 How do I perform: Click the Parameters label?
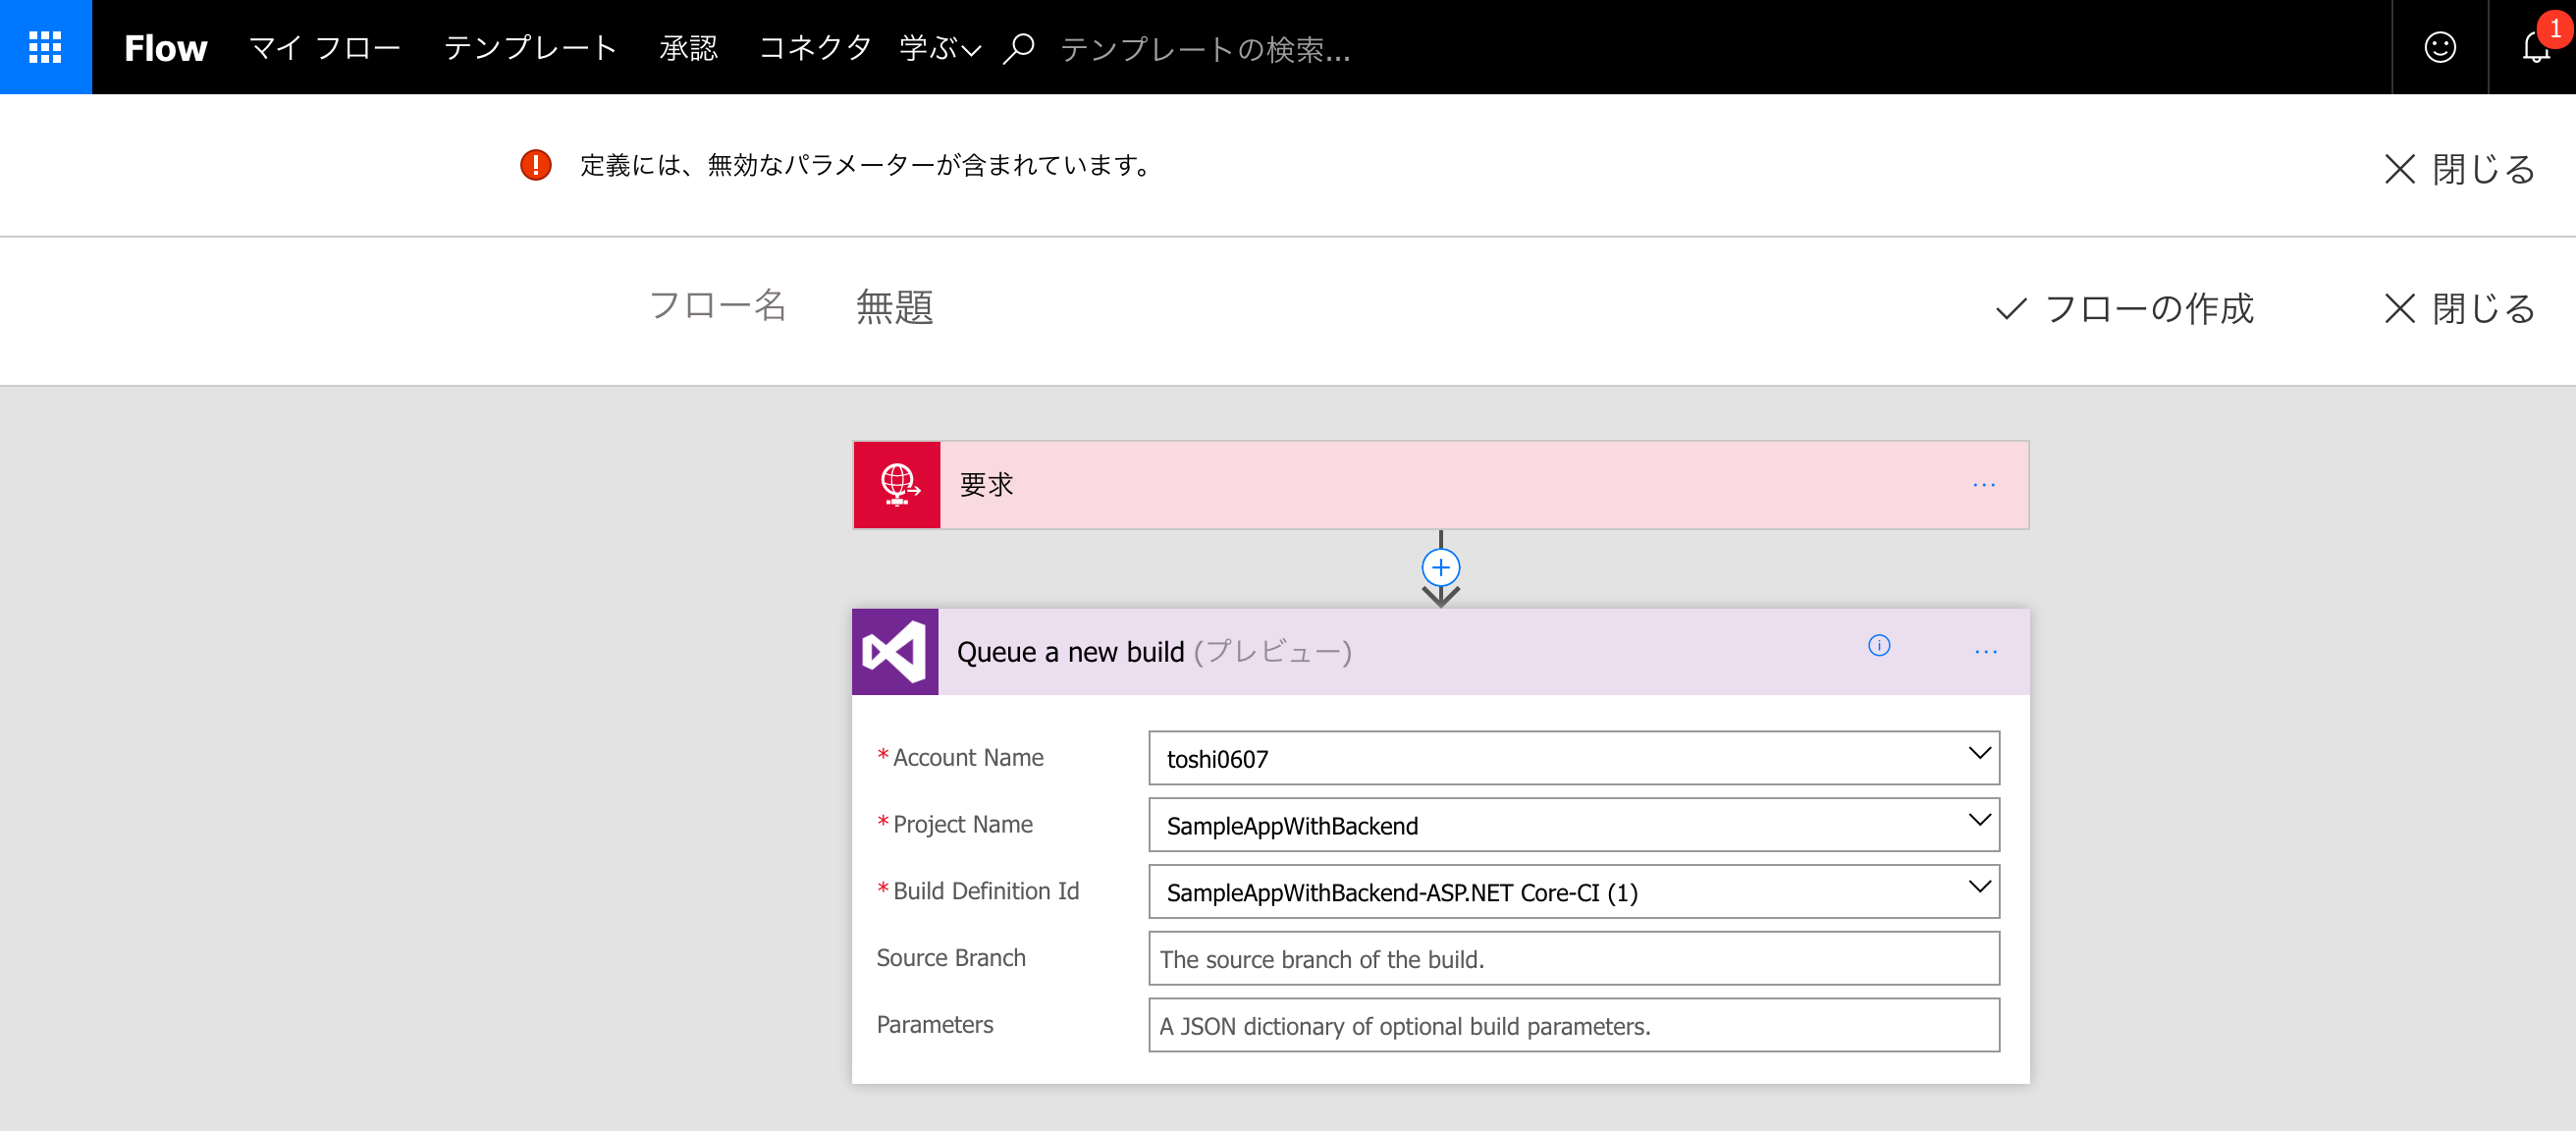(x=935, y=1025)
